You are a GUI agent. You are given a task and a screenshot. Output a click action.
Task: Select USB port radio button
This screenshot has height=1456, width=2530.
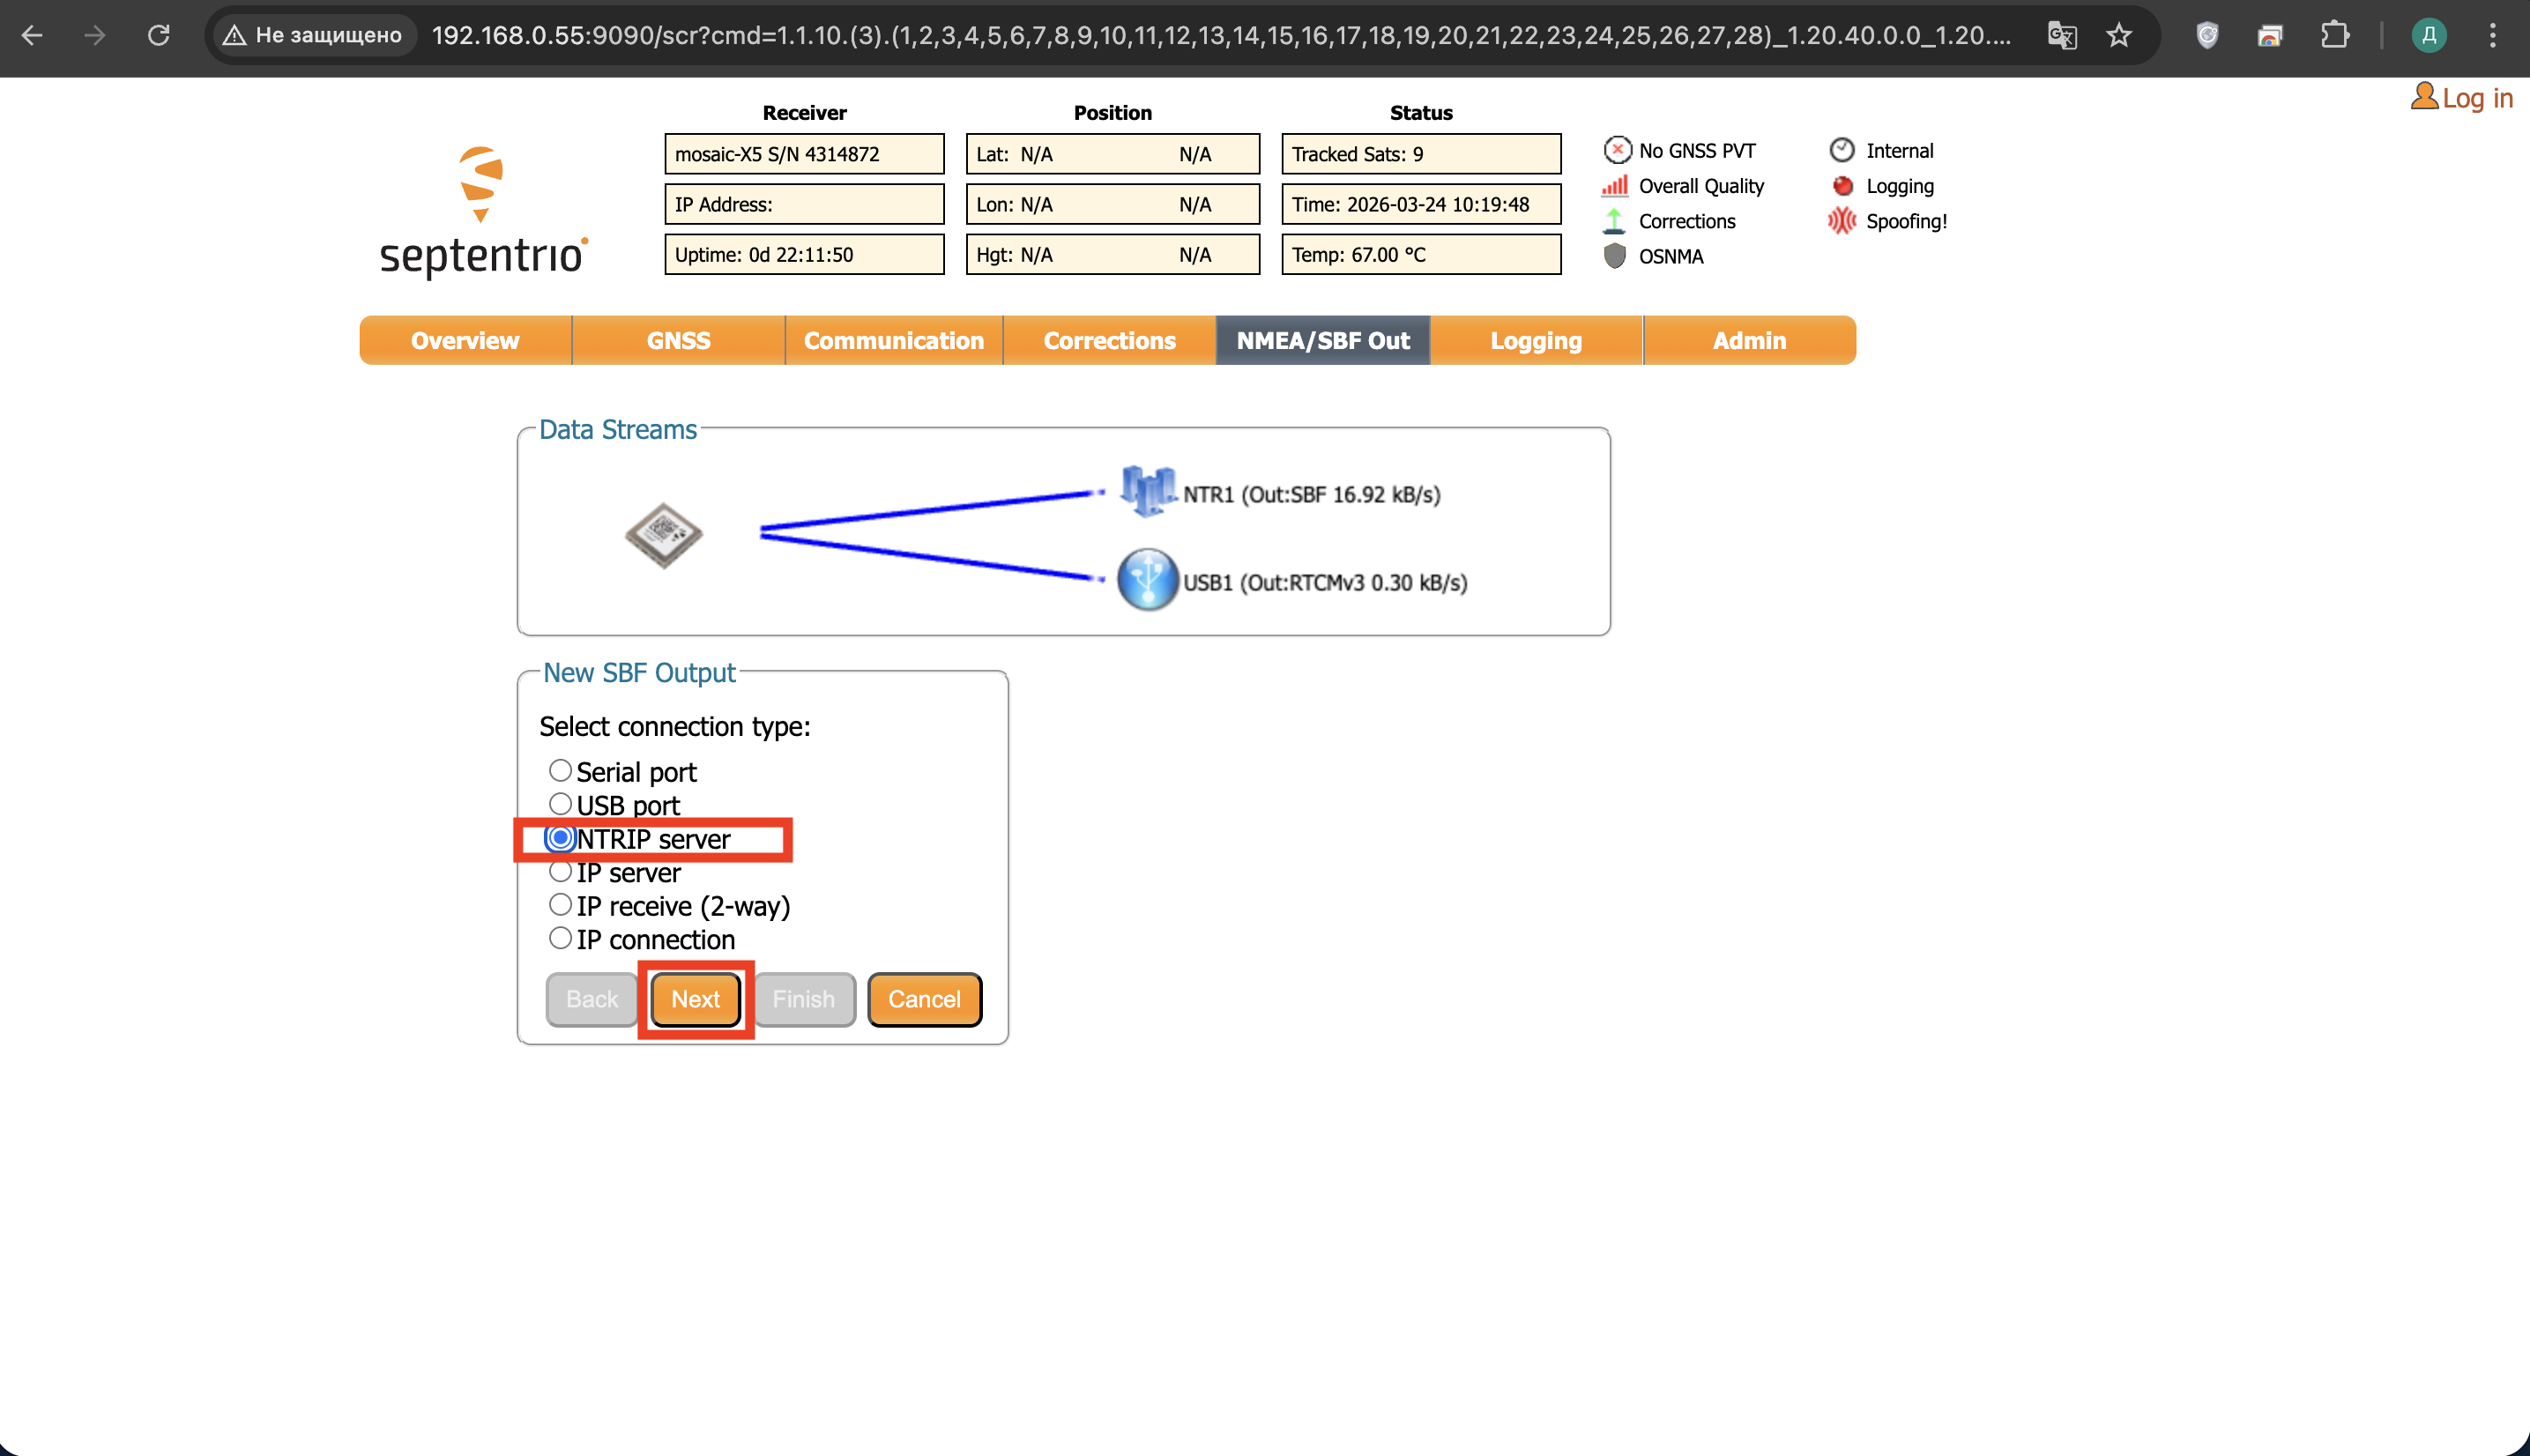[x=560, y=805]
